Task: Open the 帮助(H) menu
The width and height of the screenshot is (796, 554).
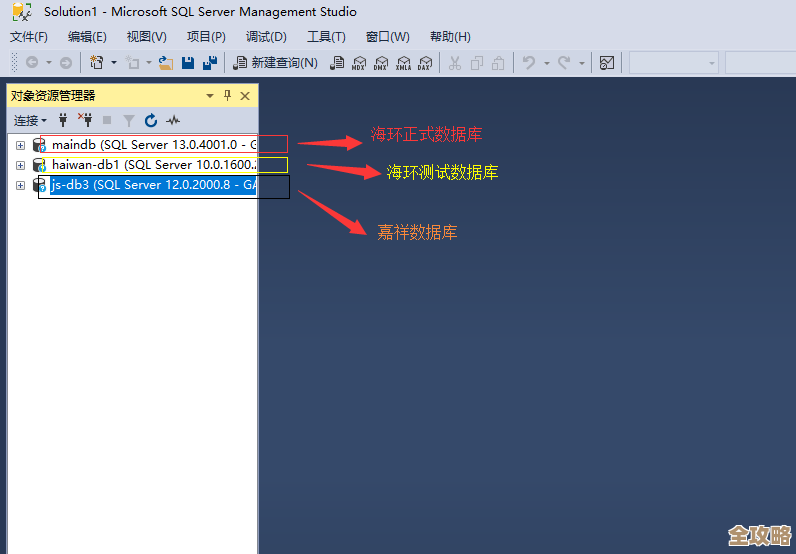Action: coord(450,37)
